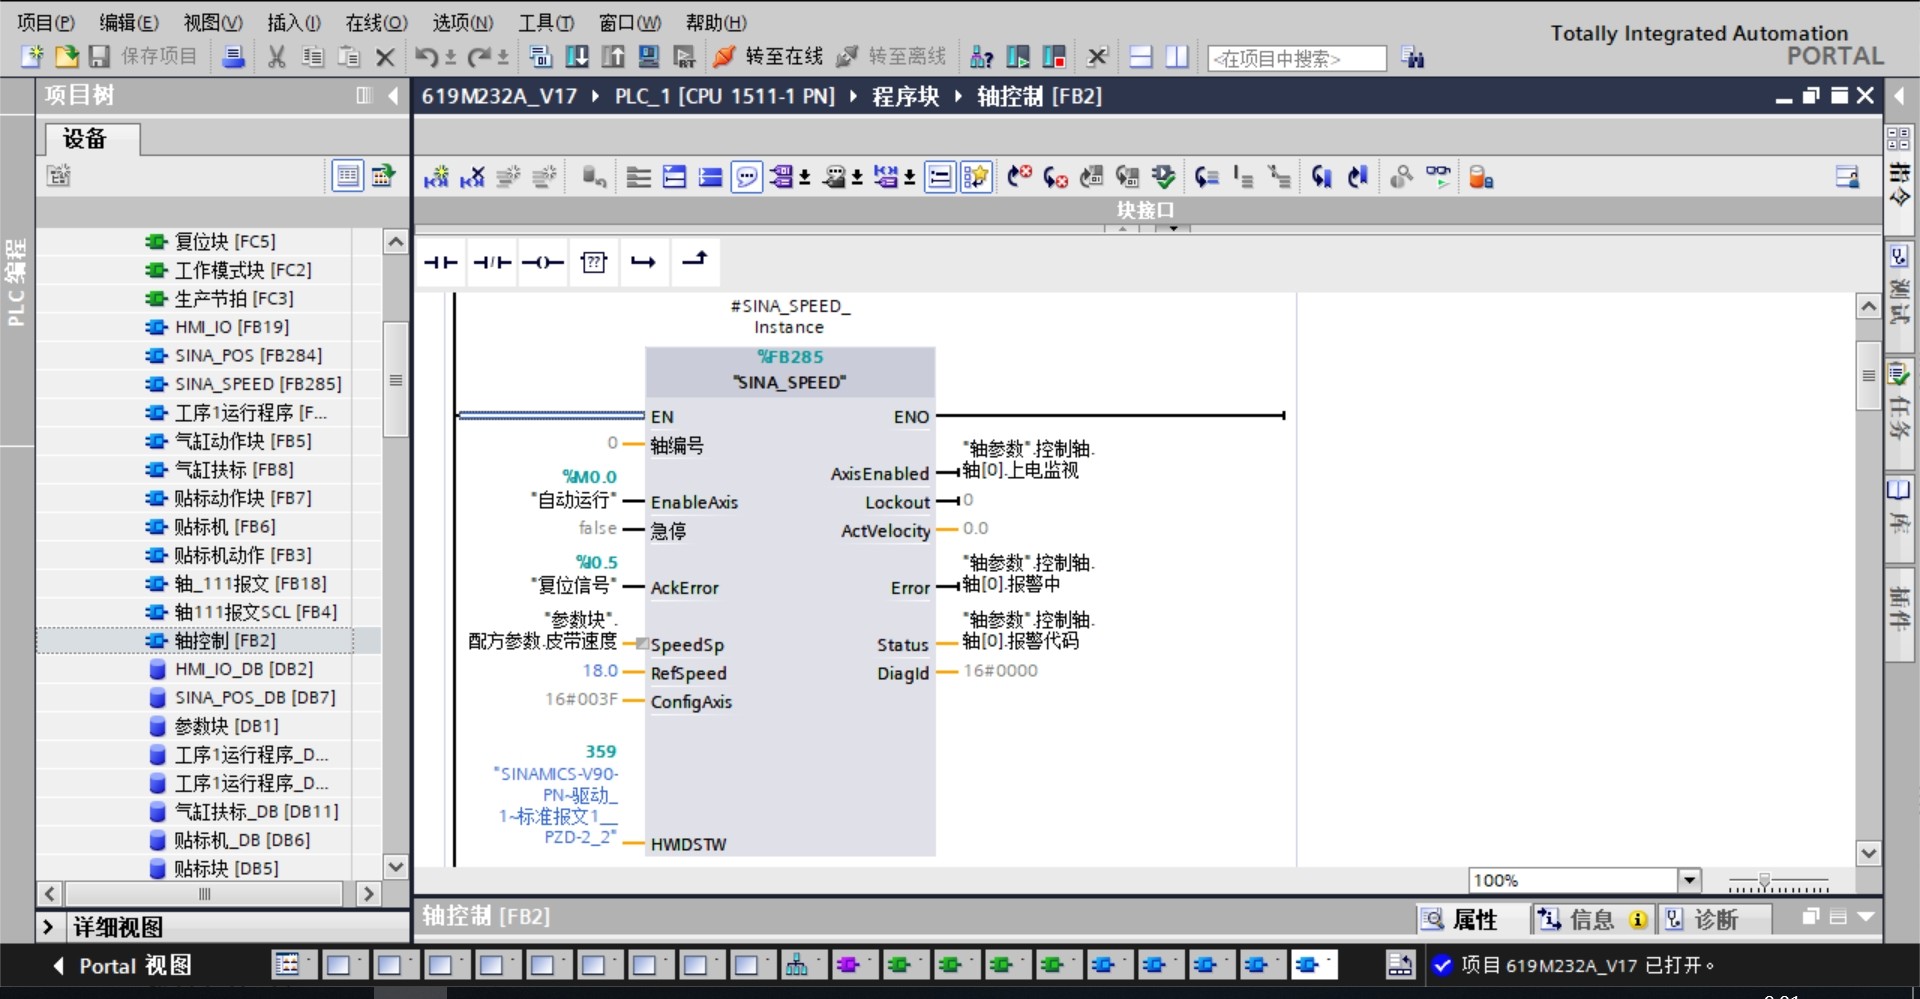The height and width of the screenshot is (999, 1920).
Task: Click split editor vertically icon
Action: click(x=1177, y=57)
